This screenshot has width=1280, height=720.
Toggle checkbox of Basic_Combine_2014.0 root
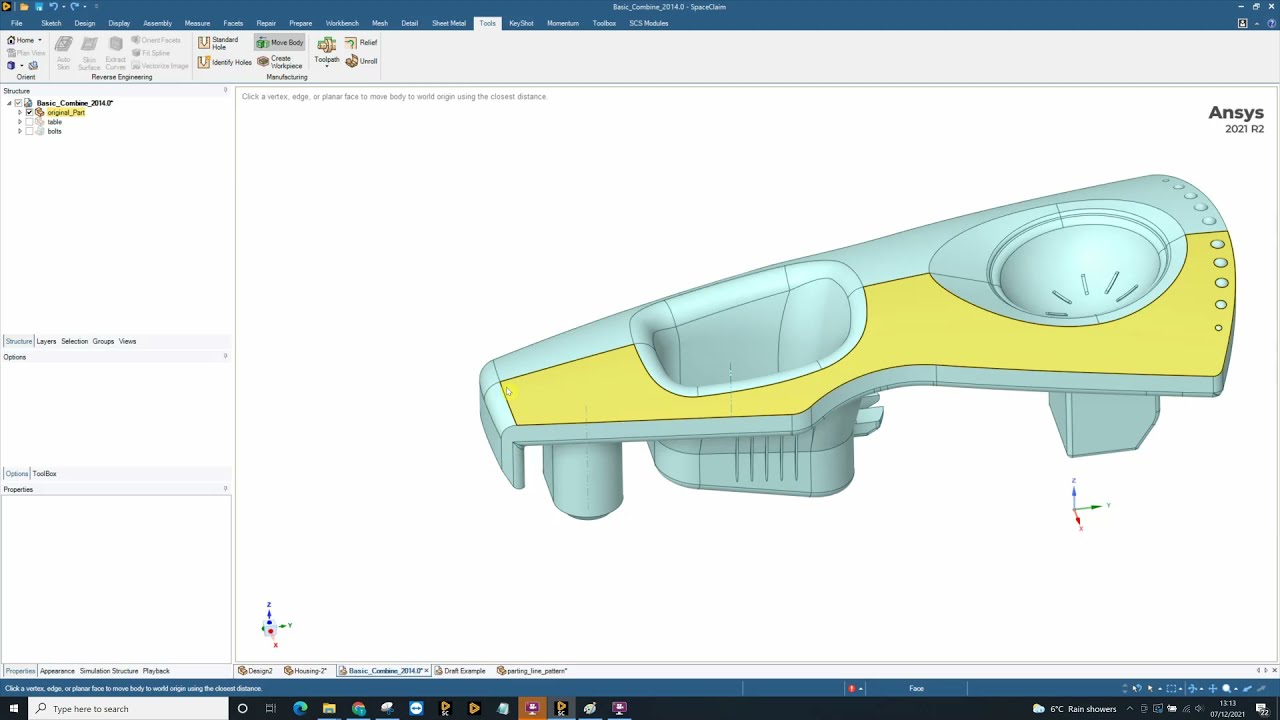coord(18,103)
